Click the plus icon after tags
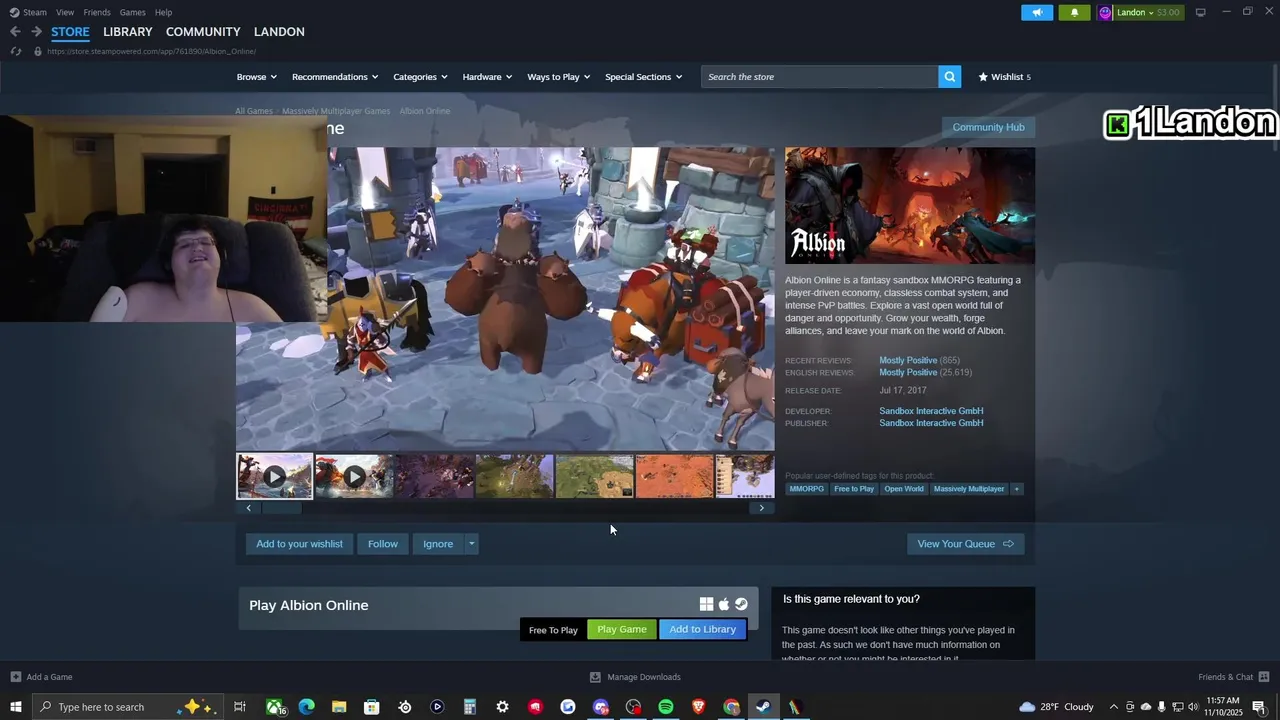Image resolution: width=1280 pixels, height=720 pixels. pyautogui.click(x=1016, y=489)
